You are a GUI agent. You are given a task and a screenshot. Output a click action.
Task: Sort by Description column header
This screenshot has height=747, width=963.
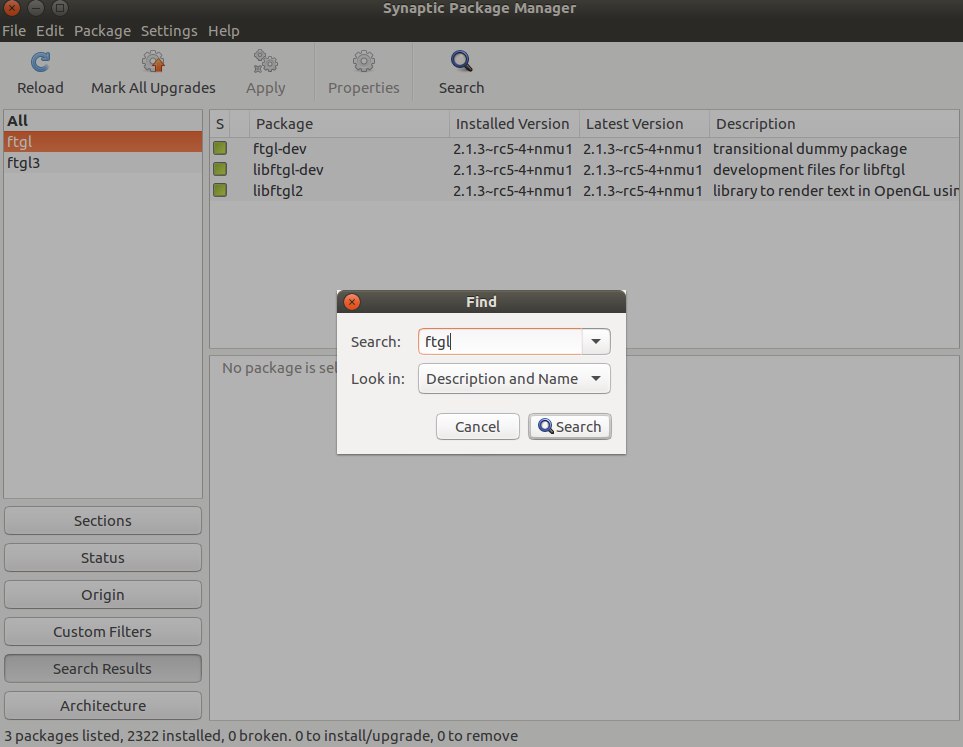(x=834, y=123)
